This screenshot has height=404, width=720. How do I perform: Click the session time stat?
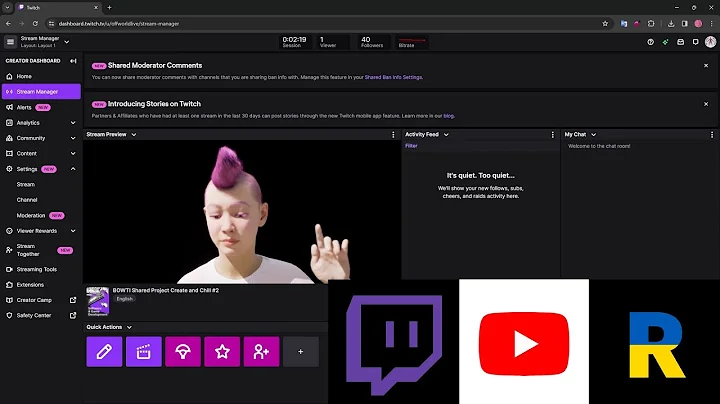[x=294, y=42]
